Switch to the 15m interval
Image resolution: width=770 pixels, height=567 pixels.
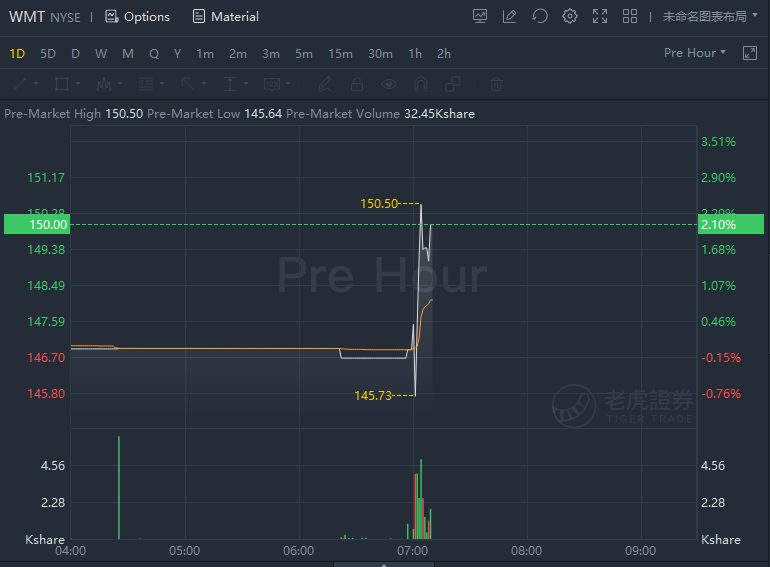tap(340, 54)
